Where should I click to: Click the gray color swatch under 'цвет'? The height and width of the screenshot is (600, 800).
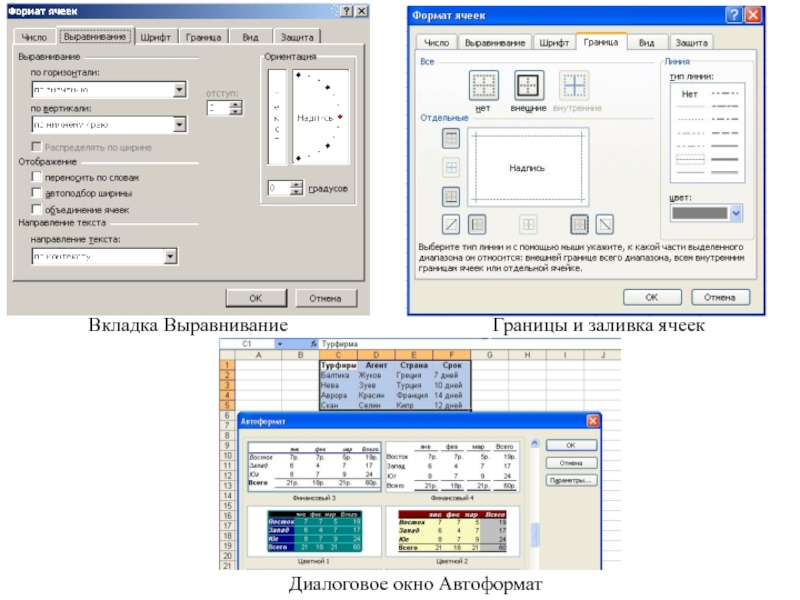(x=700, y=213)
